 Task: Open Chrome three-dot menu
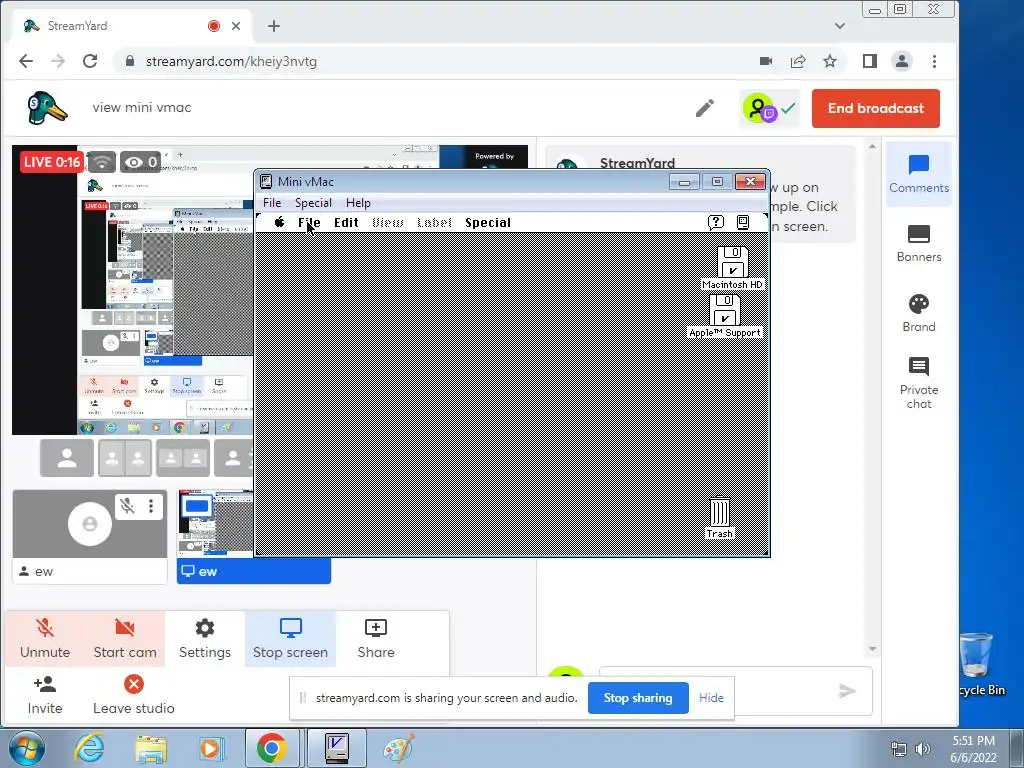935,61
